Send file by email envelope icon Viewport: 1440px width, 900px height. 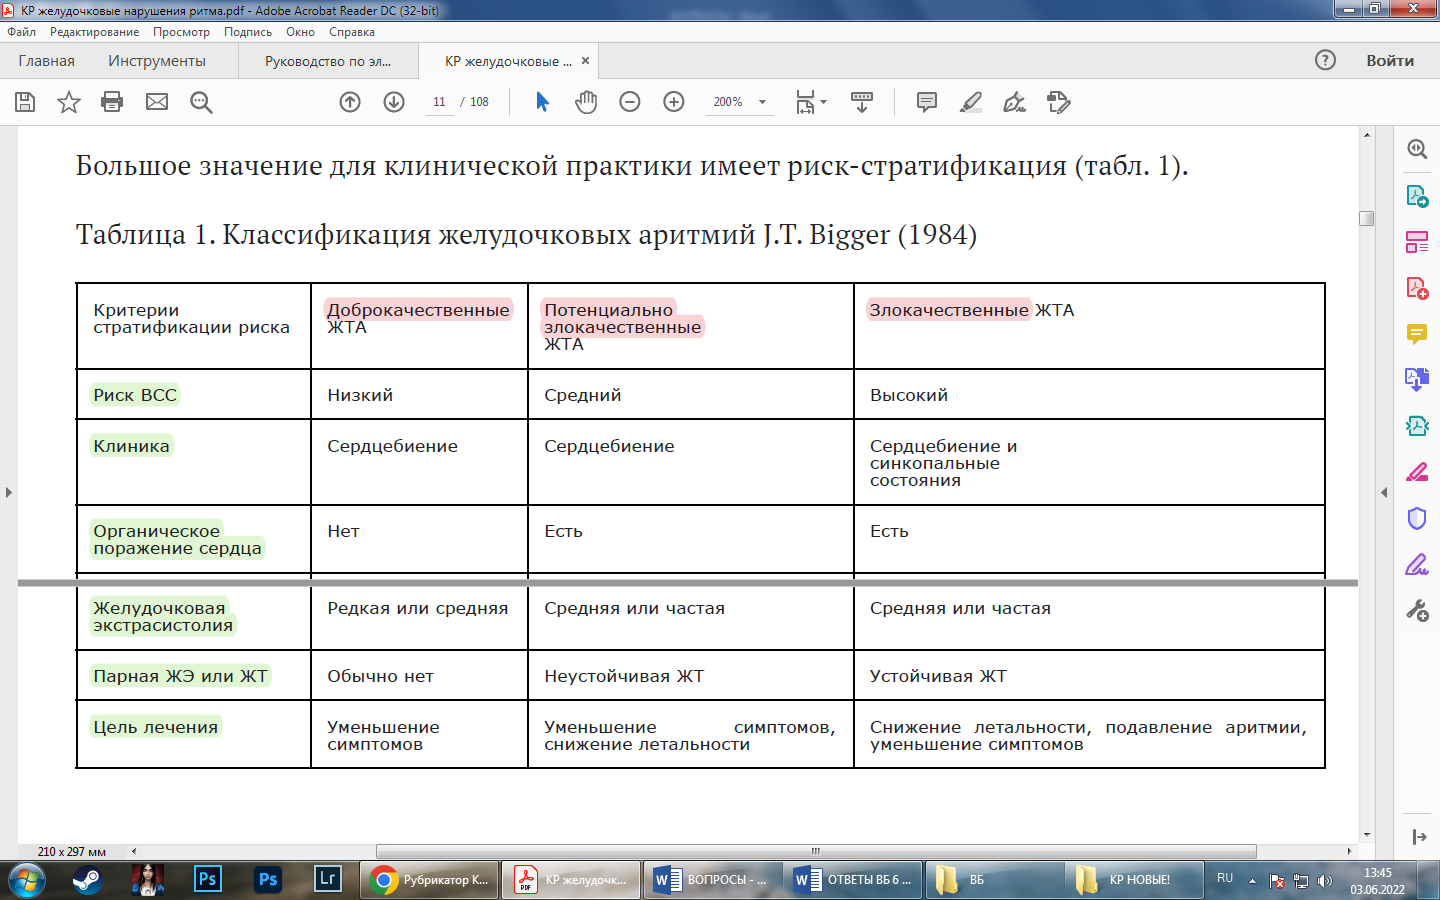click(157, 102)
